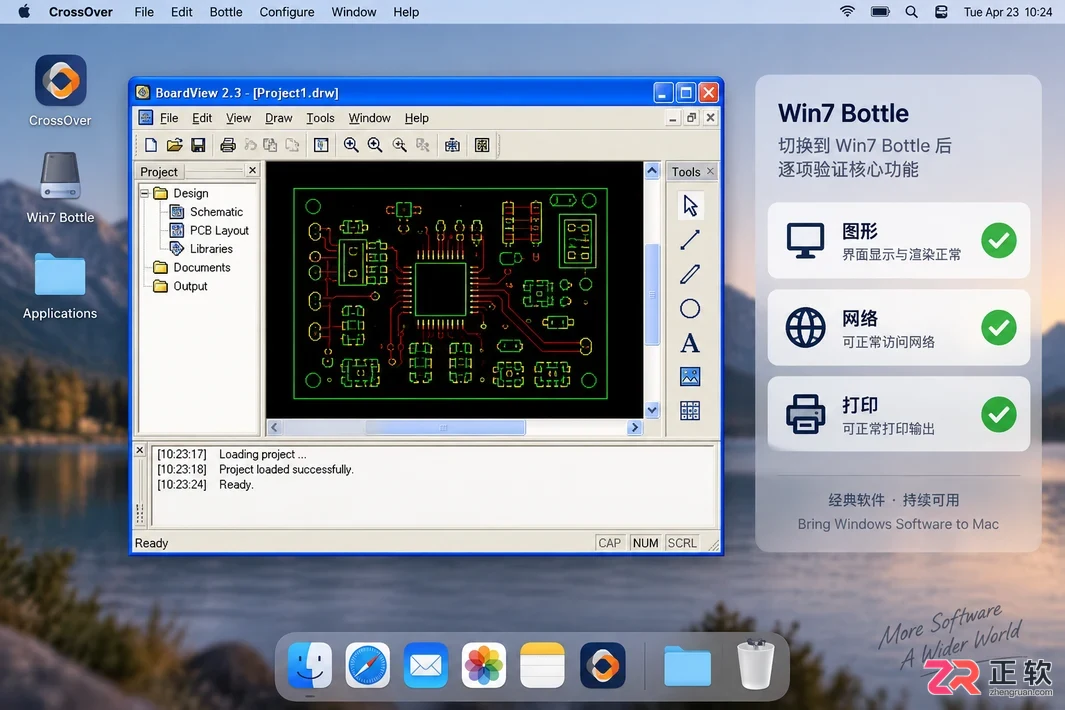Click the first Zoom In magnifier icon
Screen dimensions: 1065x710
350,145
